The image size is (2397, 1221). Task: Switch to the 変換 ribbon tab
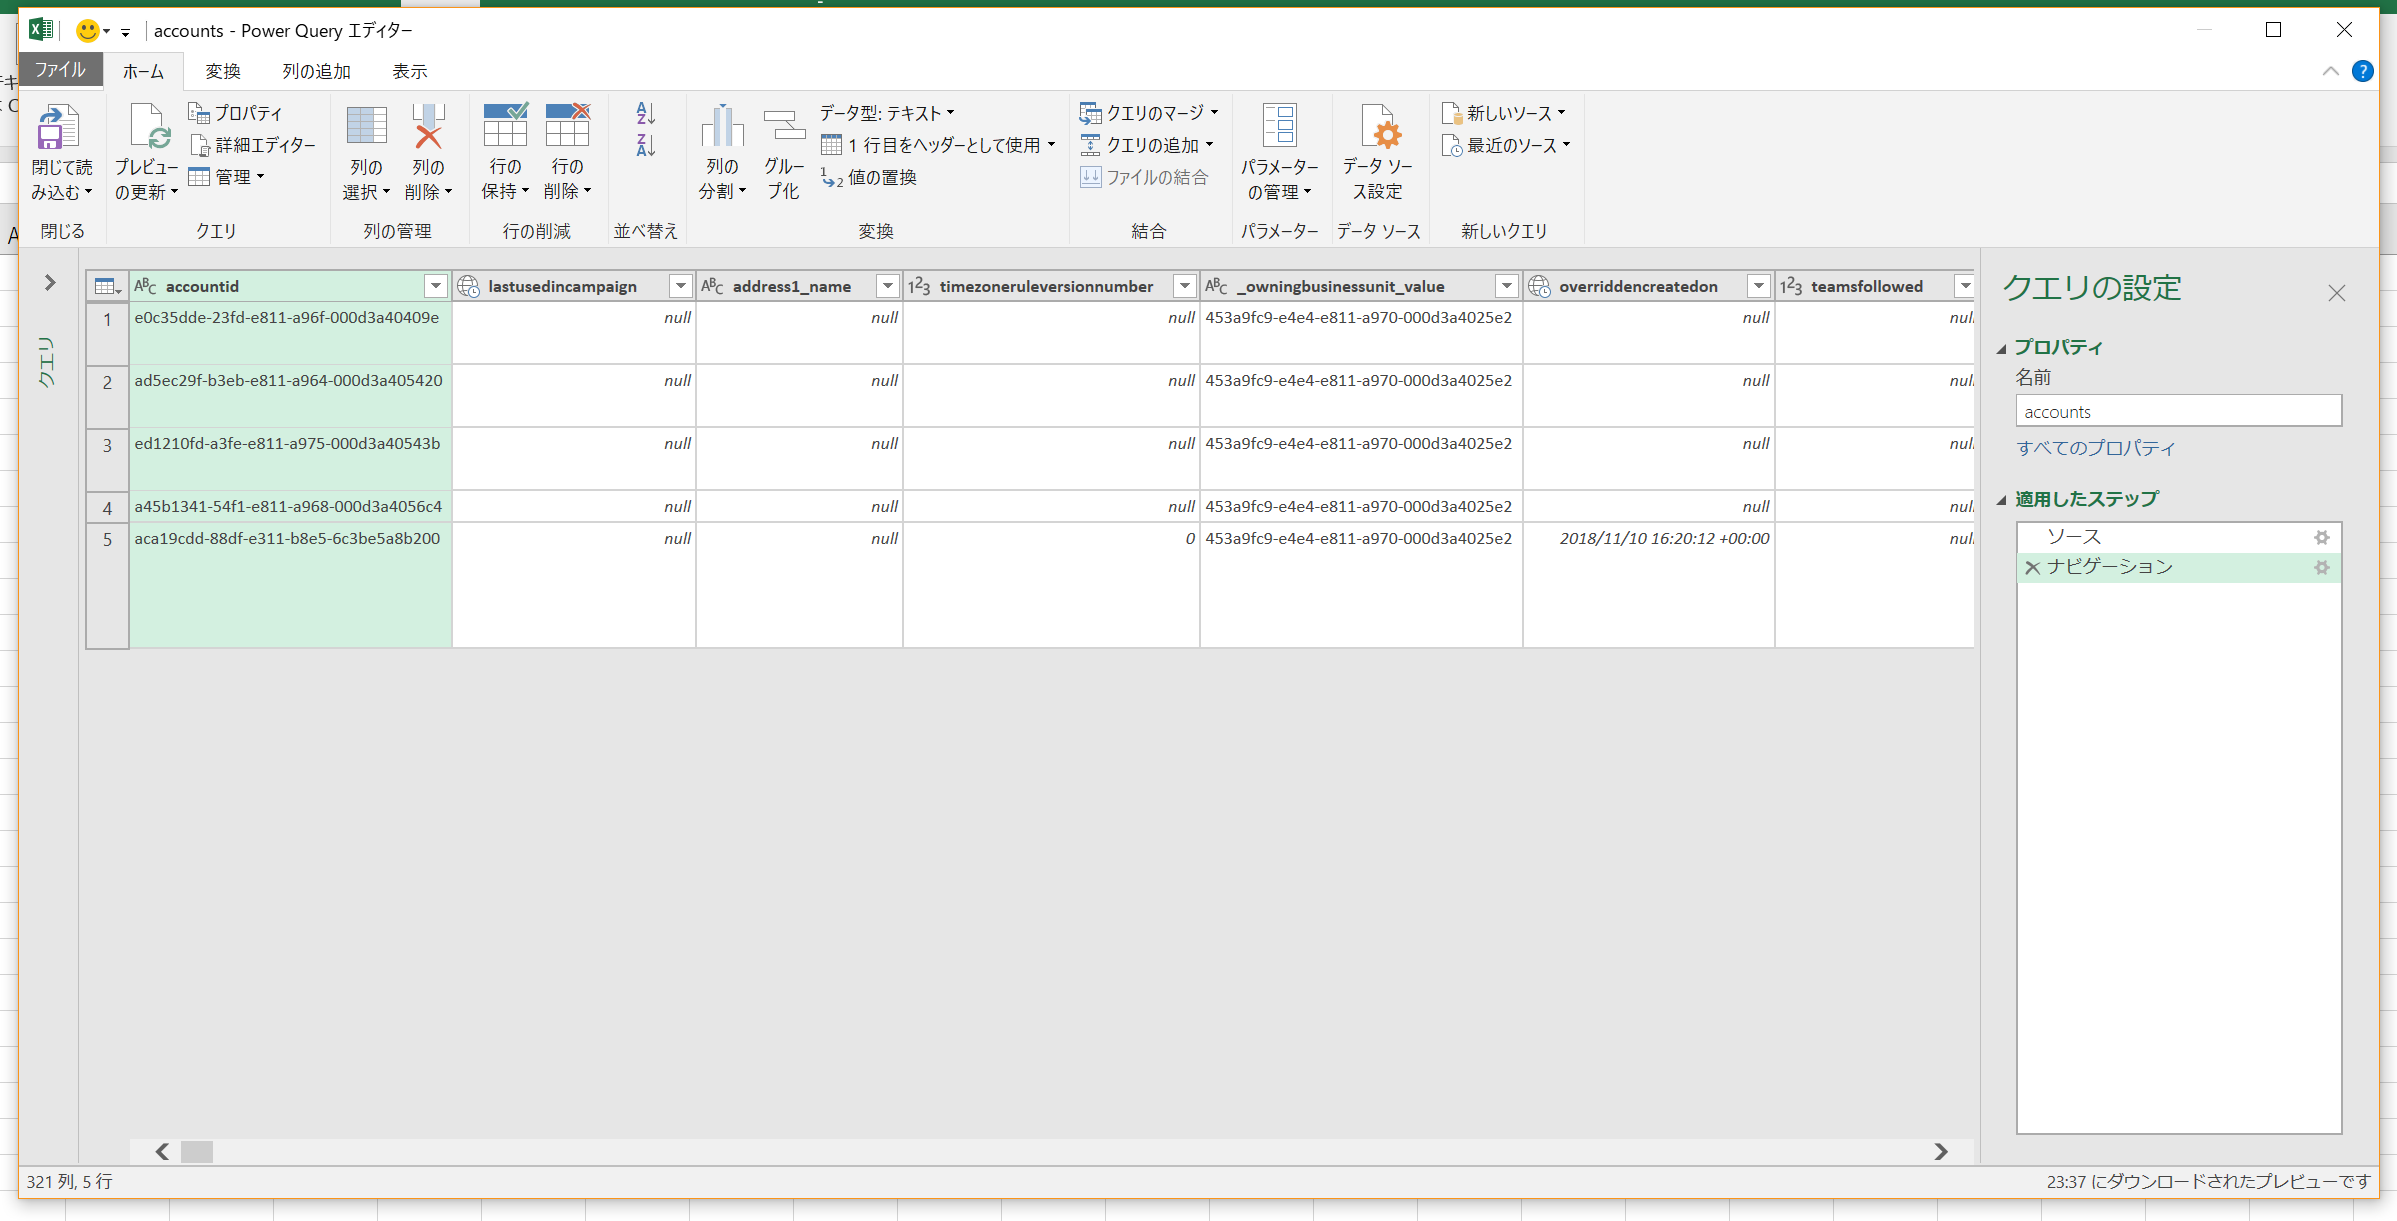[x=221, y=71]
